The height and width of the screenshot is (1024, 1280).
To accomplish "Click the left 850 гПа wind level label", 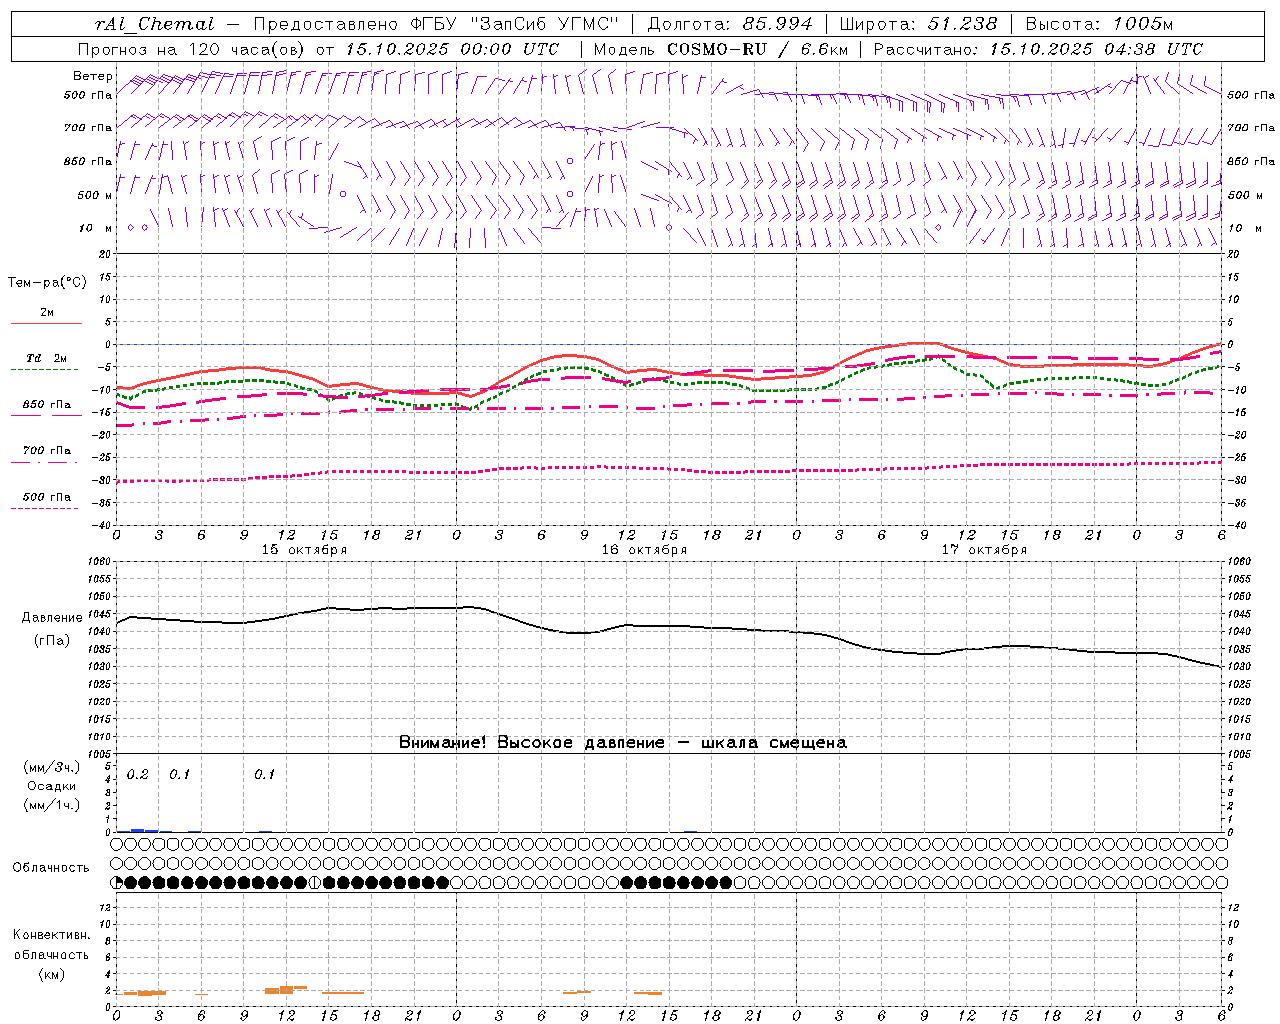I will (88, 161).
